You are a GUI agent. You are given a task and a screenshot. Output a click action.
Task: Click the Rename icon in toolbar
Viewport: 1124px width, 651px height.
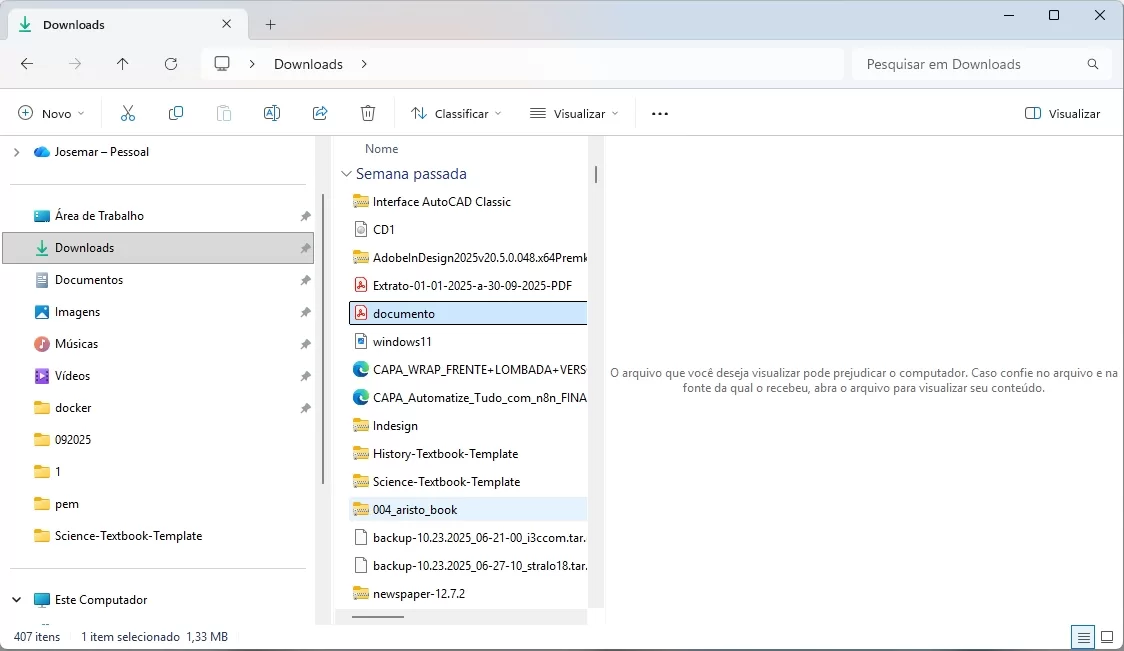[271, 114]
